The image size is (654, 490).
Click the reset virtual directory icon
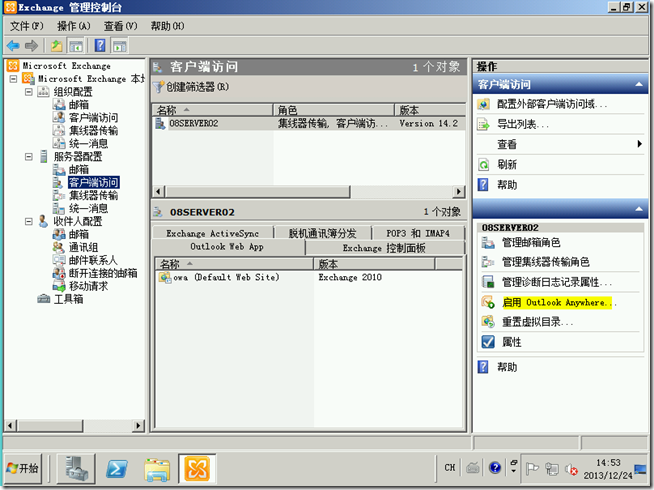(488, 322)
